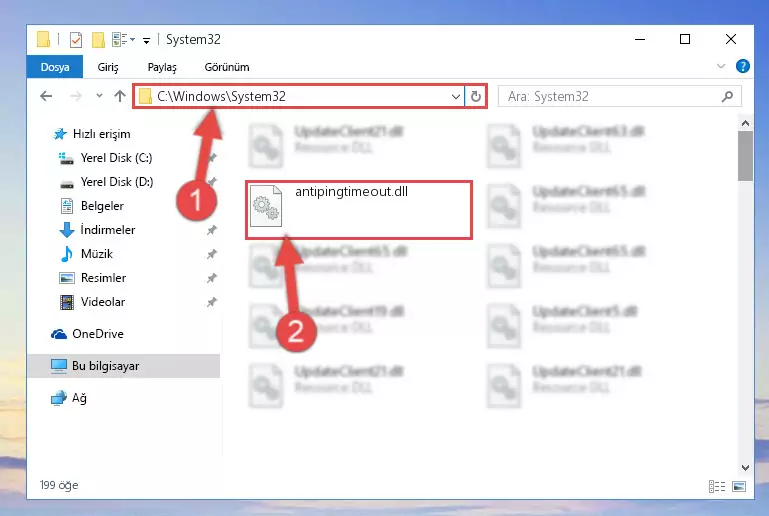Open the Customize Quick Access Toolbar arrow
Image resolution: width=769 pixels, height=516 pixels.
[x=146, y=40]
